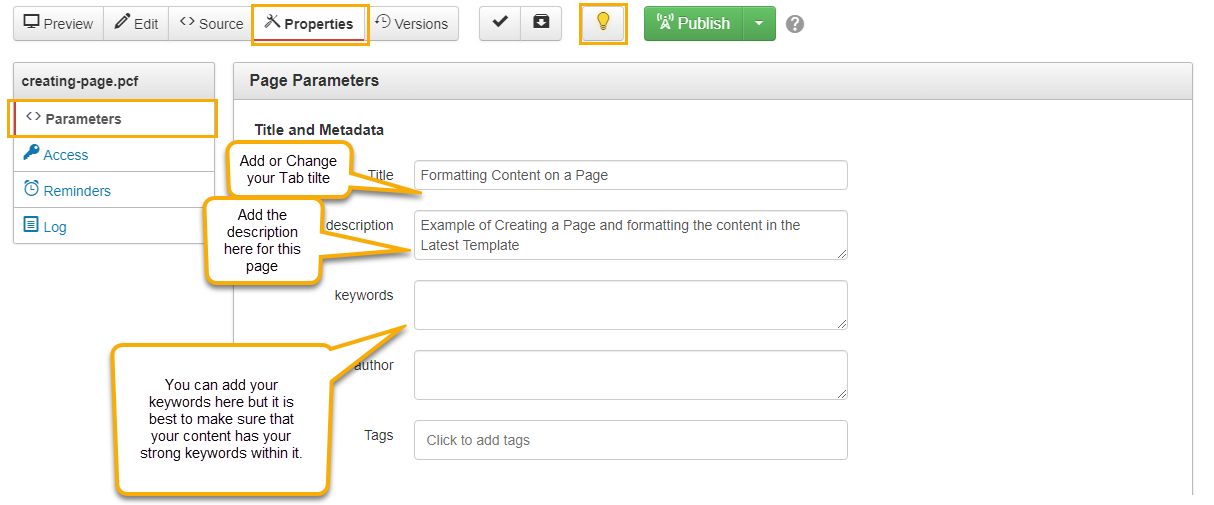
Task: Click the key icon beside Access
Action: (31, 154)
